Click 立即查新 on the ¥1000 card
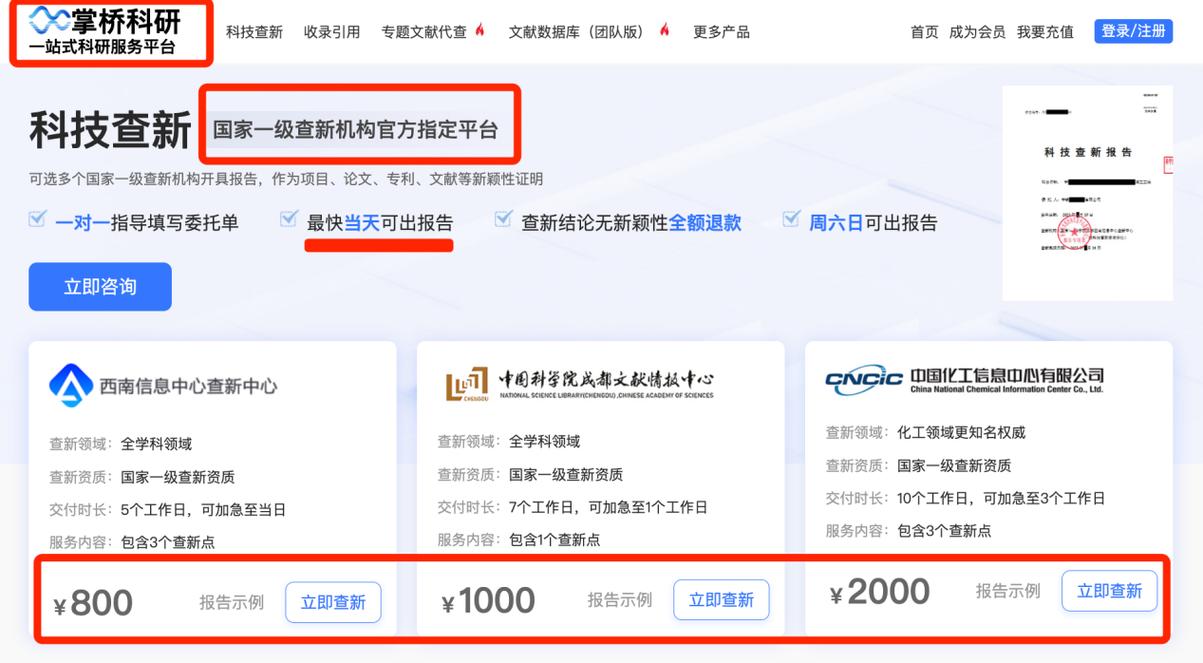1203x663 pixels. click(x=721, y=600)
